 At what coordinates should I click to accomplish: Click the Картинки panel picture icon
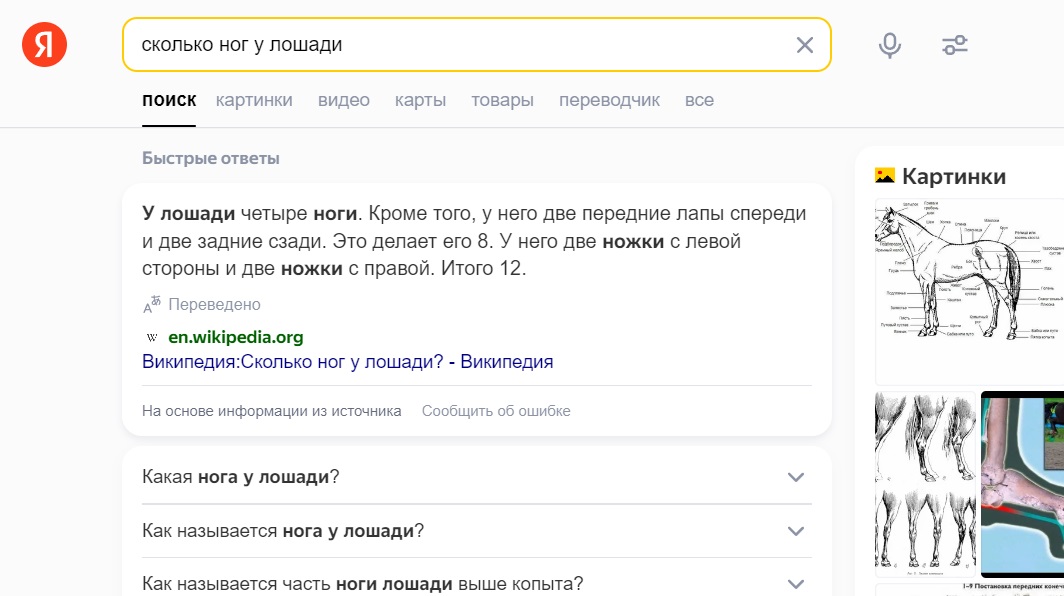click(x=884, y=176)
